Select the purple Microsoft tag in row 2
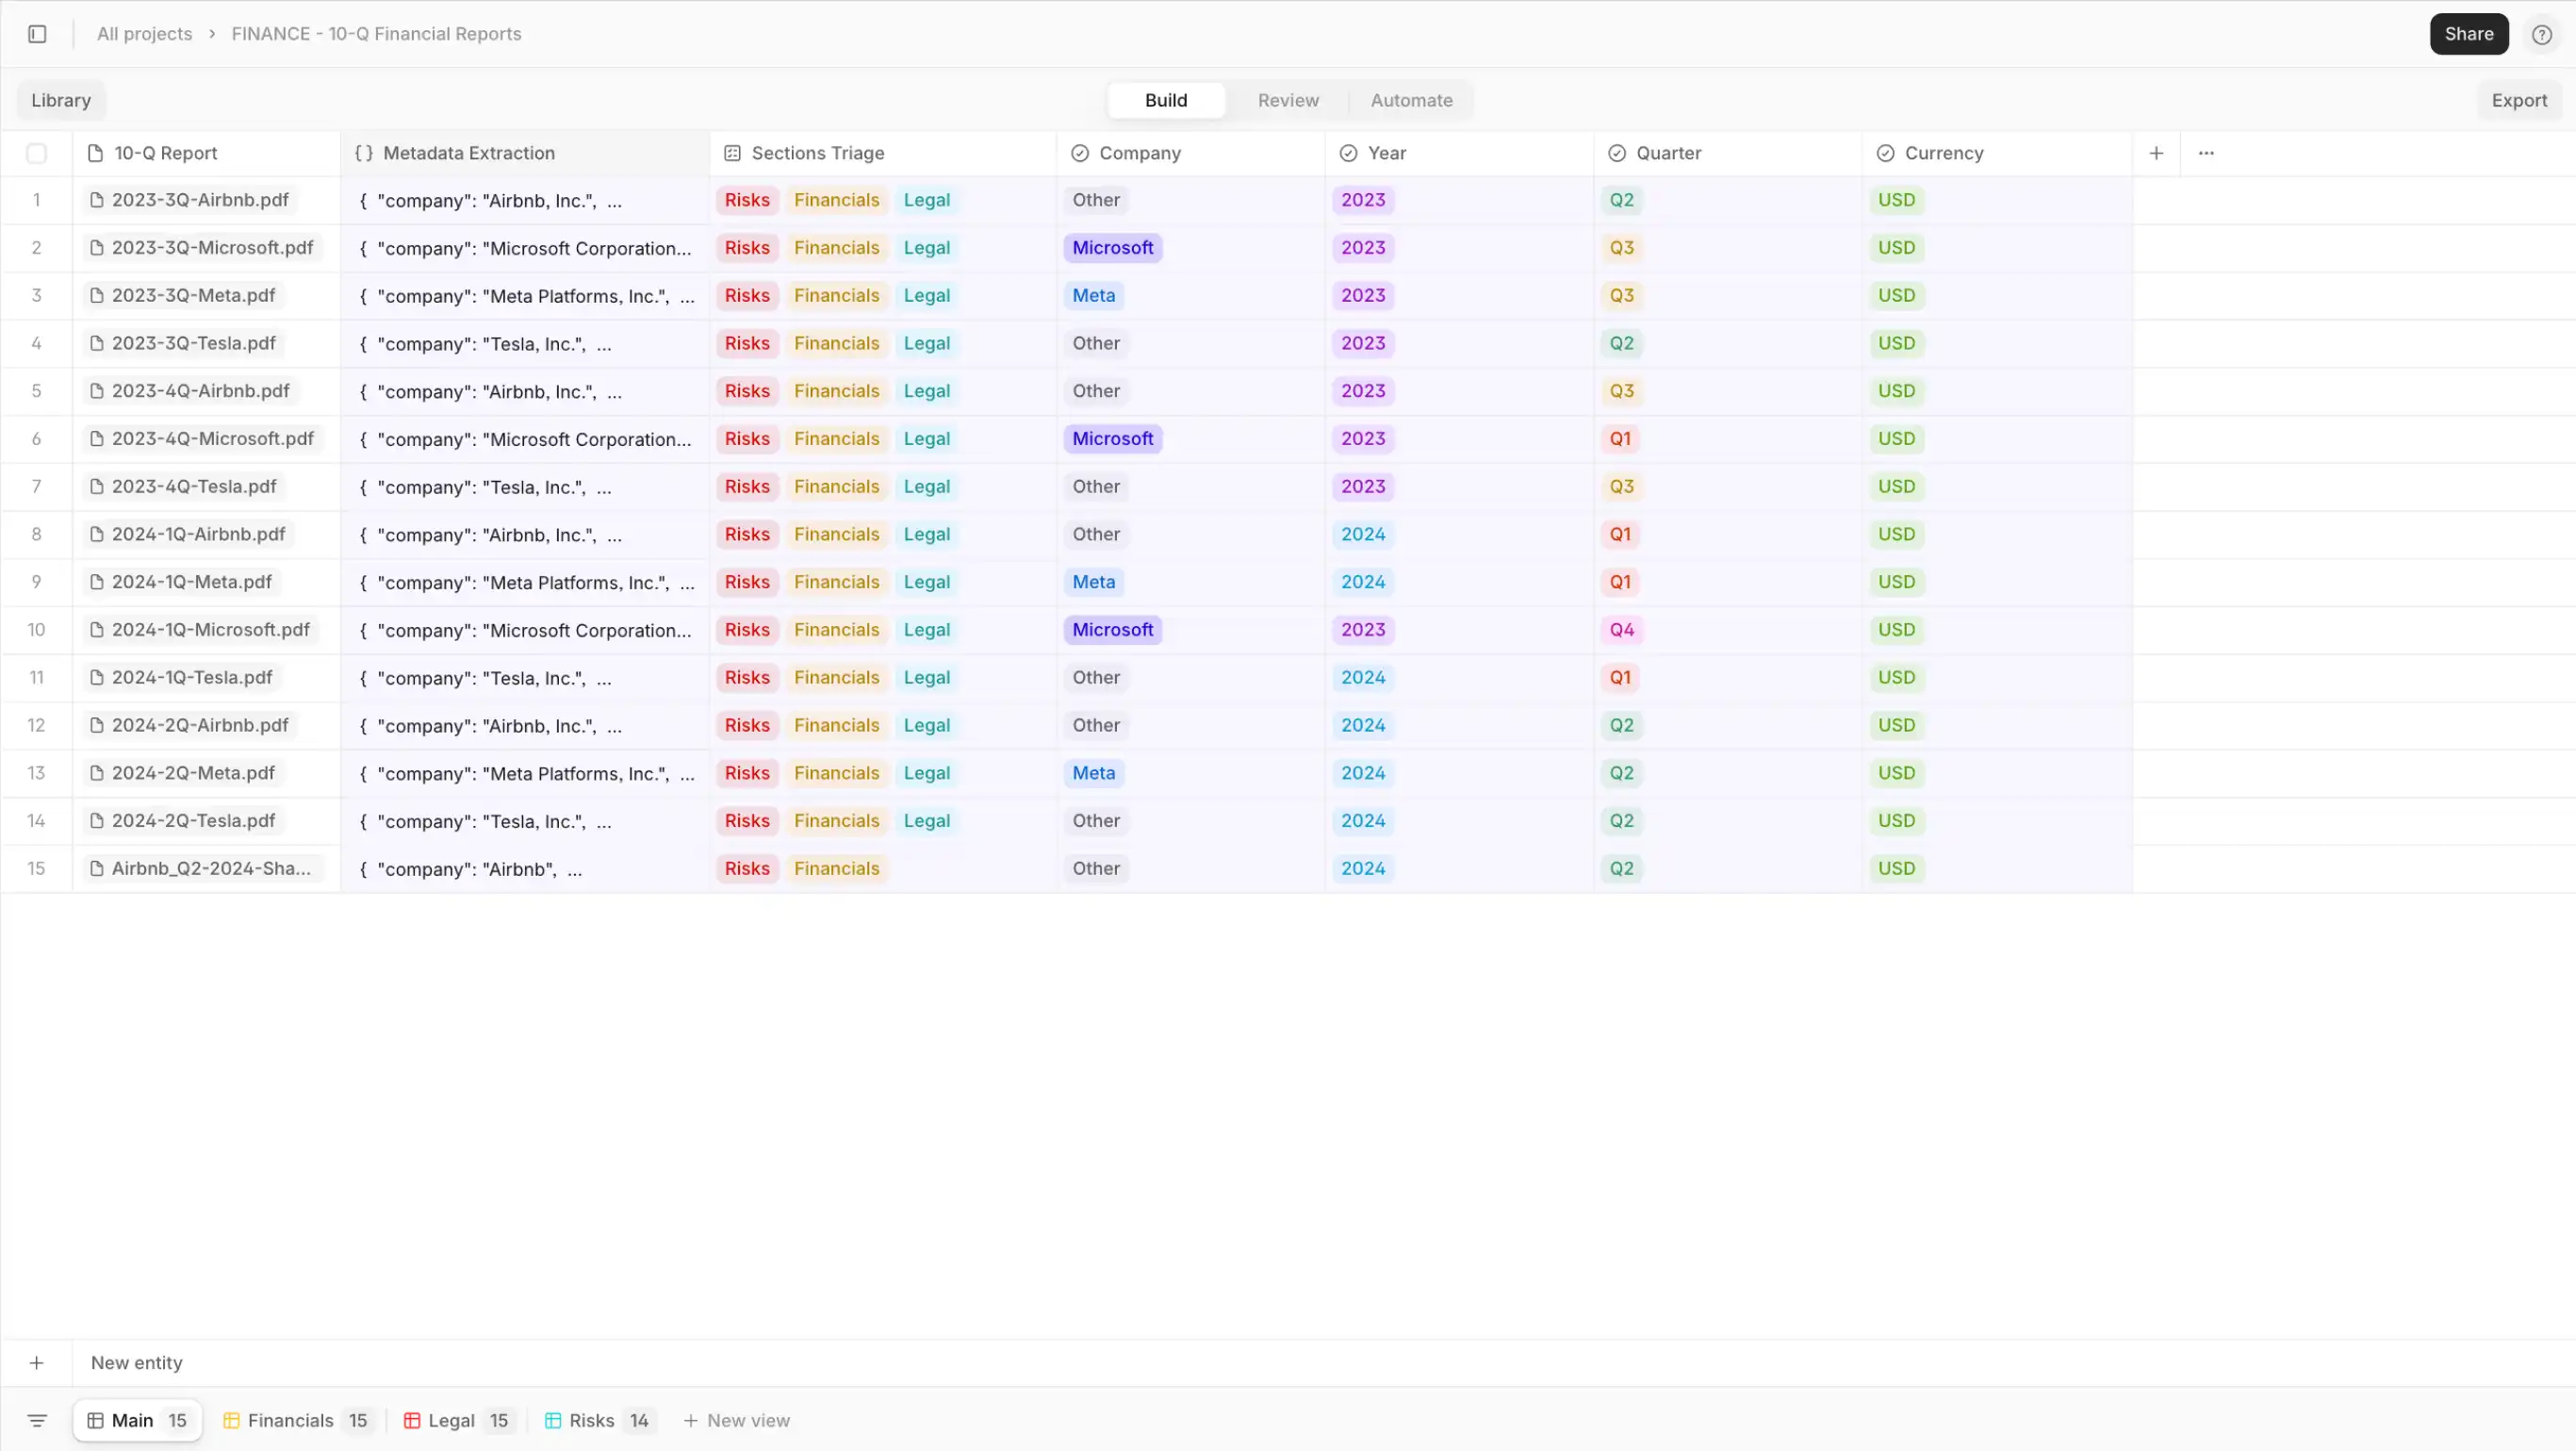 (x=1112, y=248)
